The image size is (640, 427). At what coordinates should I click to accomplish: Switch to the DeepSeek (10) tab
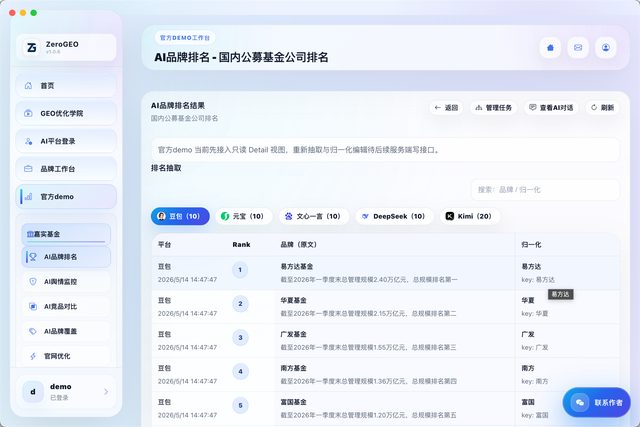point(394,216)
